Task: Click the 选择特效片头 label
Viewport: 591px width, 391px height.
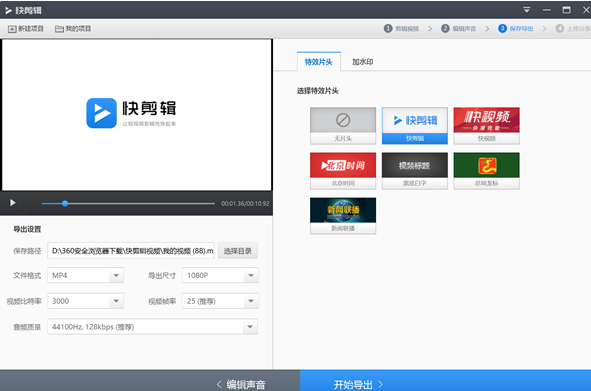Action: click(318, 91)
